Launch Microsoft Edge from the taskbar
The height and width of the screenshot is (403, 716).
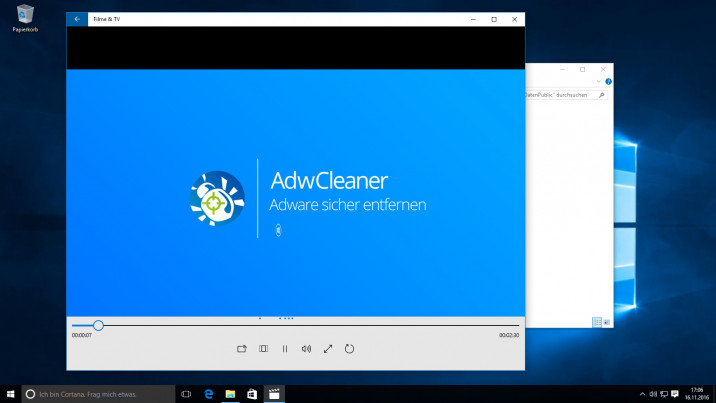point(208,394)
